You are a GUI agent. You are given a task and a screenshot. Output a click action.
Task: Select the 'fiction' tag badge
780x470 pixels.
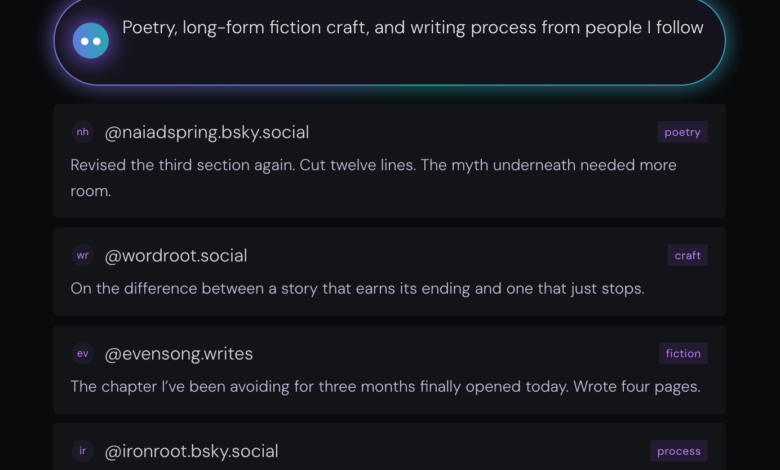point(683,353)
